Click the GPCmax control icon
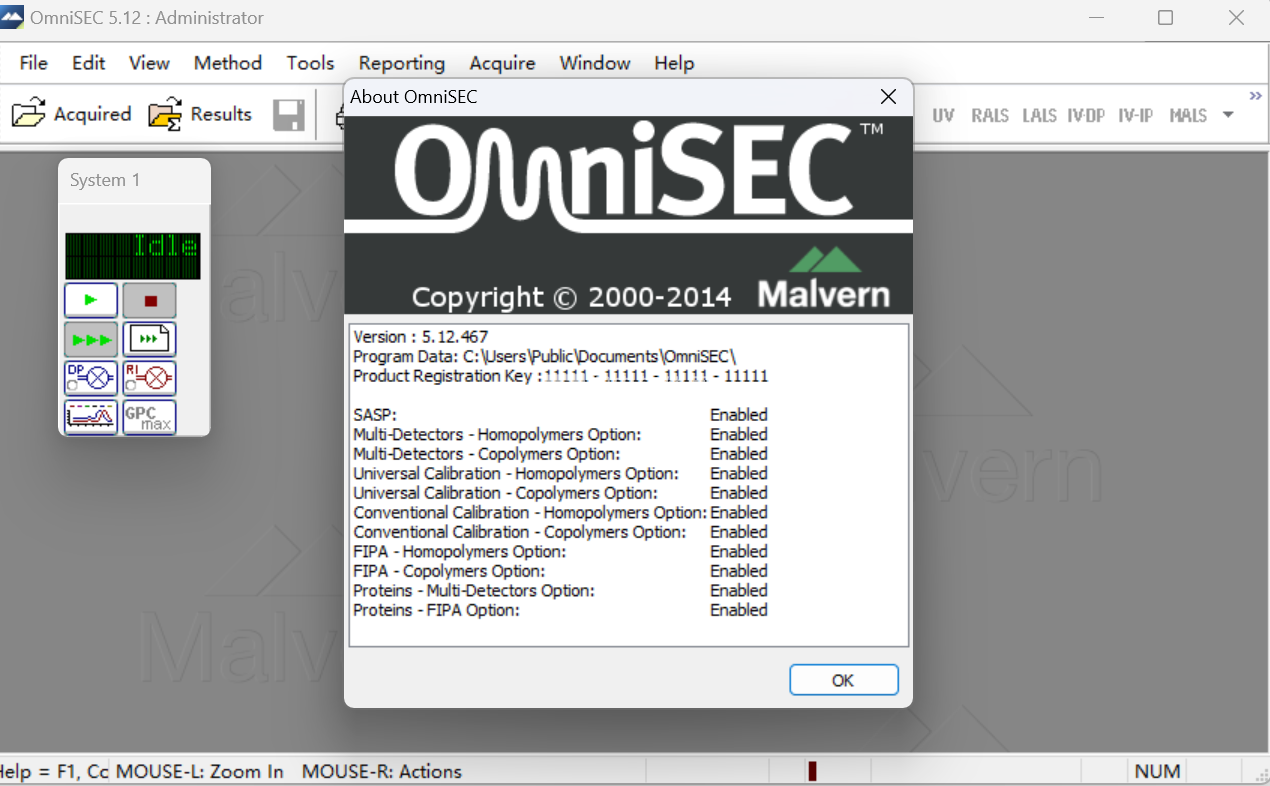The height and width of the screenshot is (786, 1270). tap(150, 417)
